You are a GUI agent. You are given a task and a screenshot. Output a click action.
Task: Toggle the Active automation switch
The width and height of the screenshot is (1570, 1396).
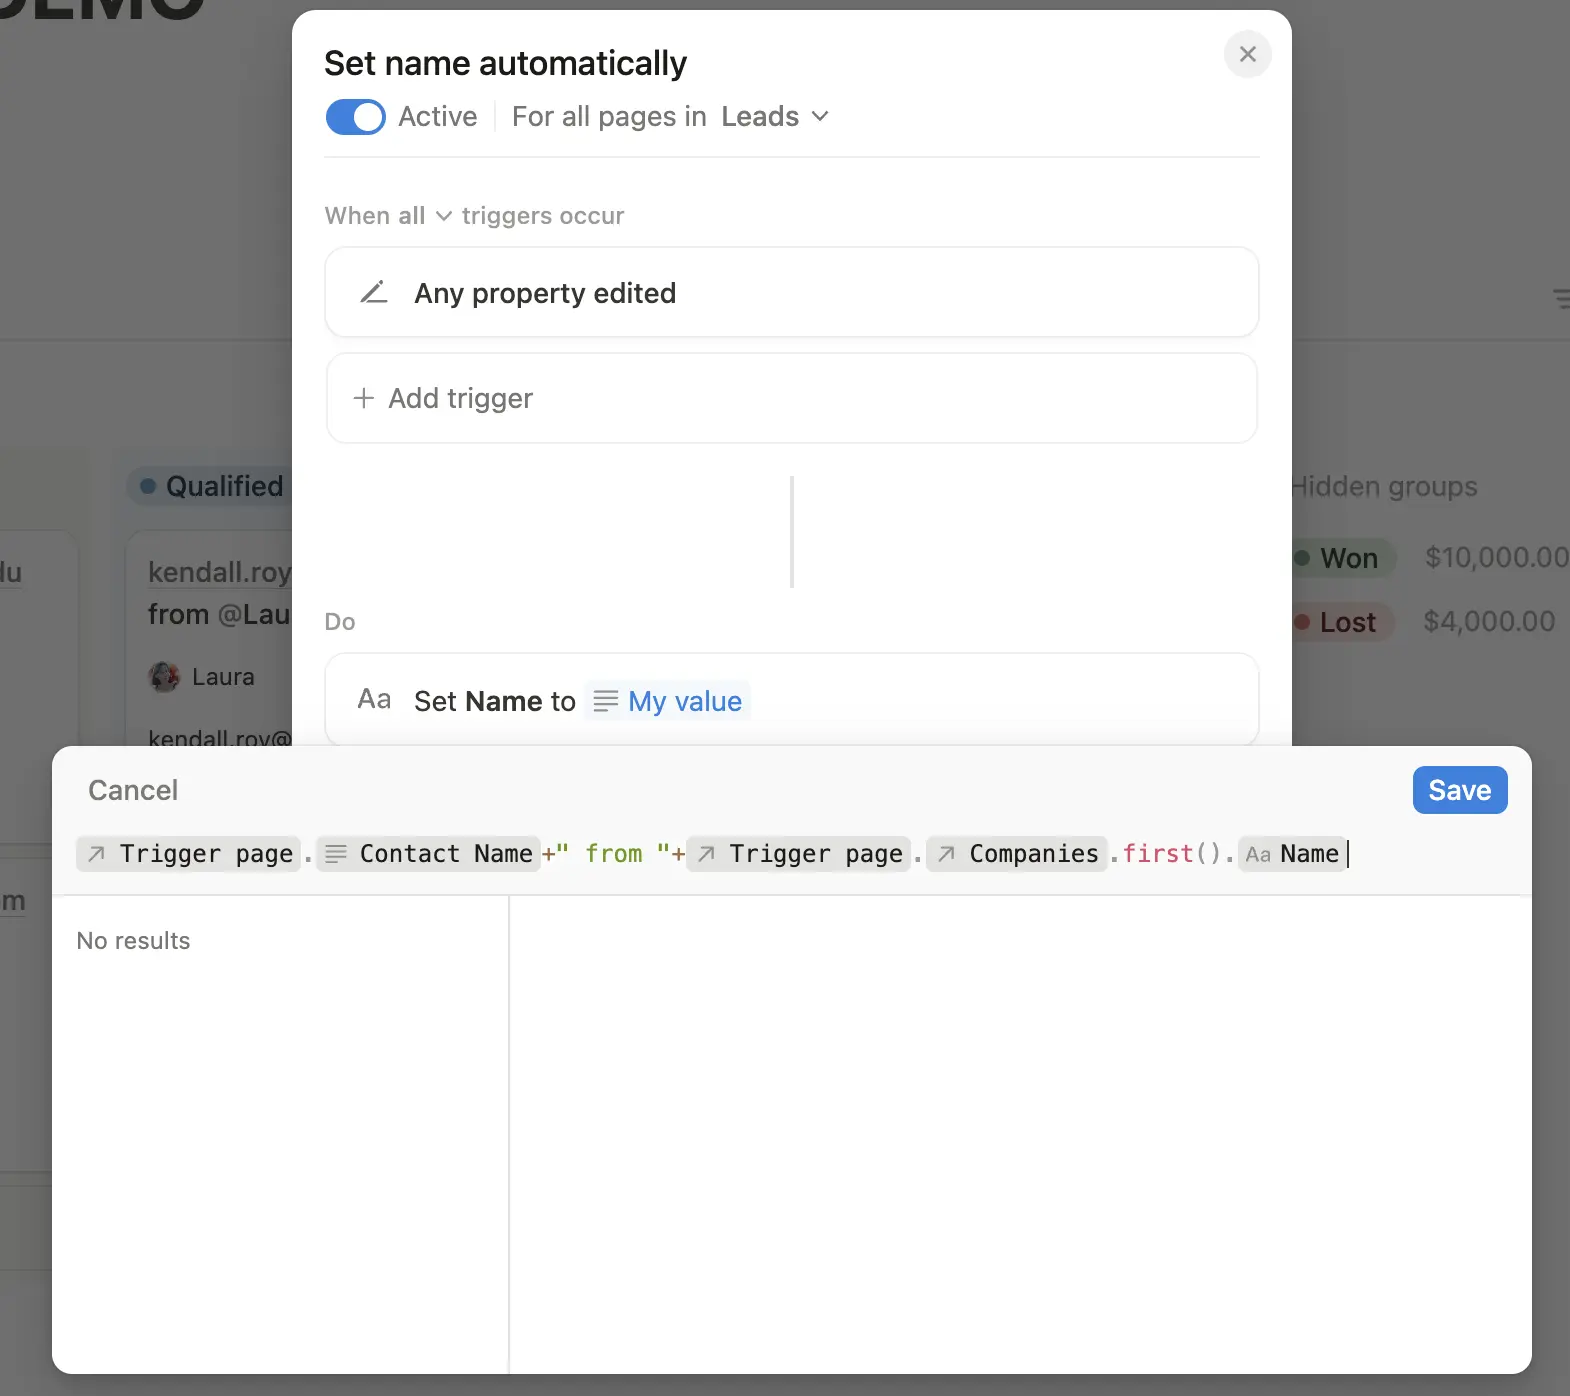click(x=355, y=117)
